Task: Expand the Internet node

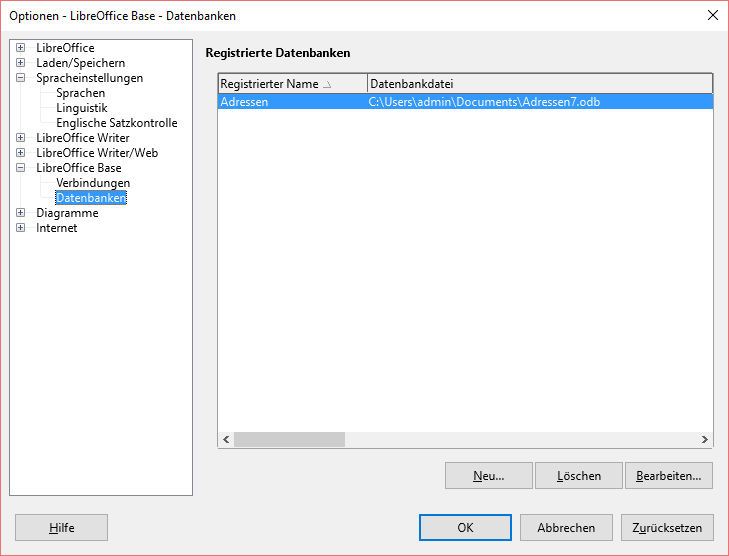Action: (x=20, y=227)
